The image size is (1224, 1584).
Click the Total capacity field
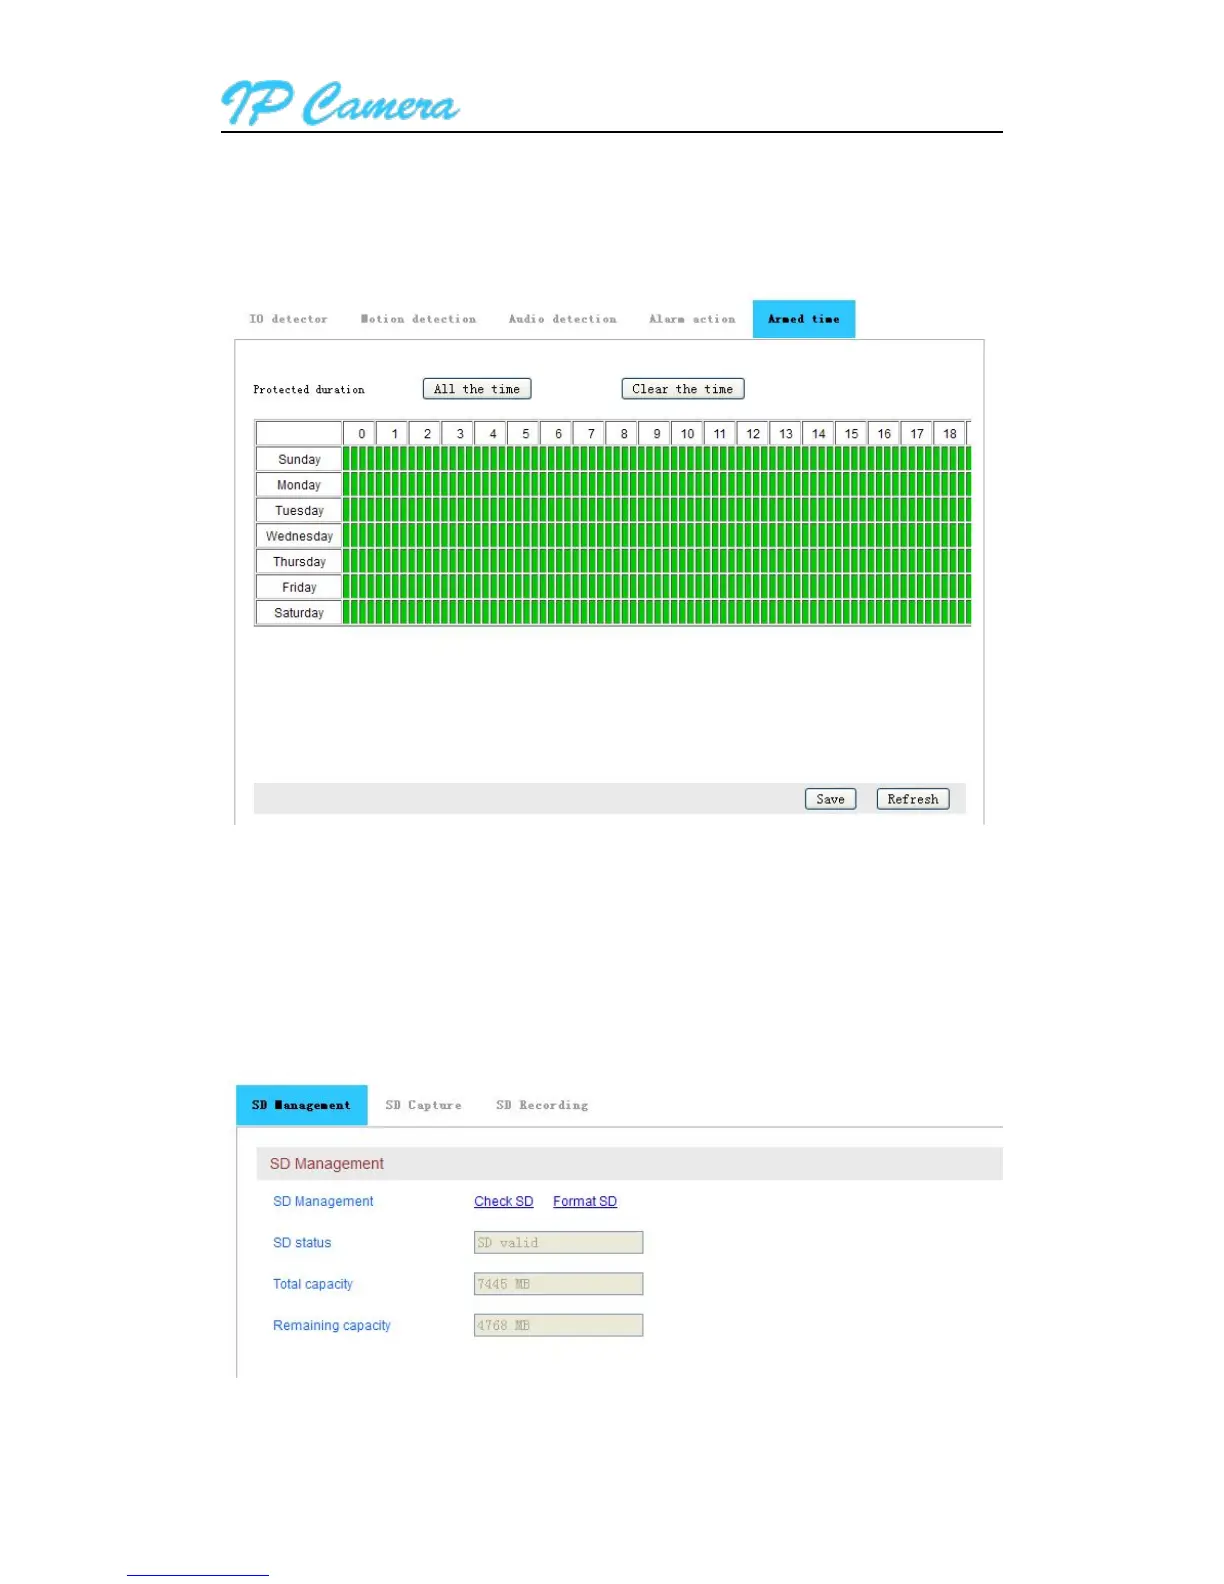(x=558, y=1284)
